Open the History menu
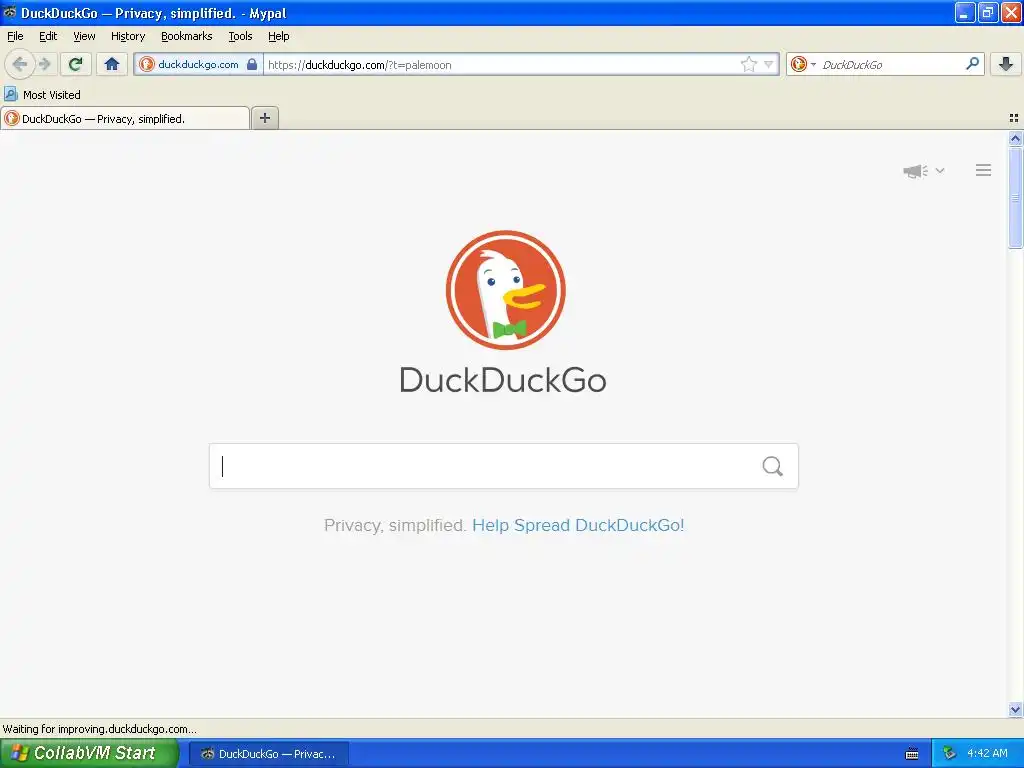The image size is (1024, 768). pyautogui.click(x=128, y=36)
